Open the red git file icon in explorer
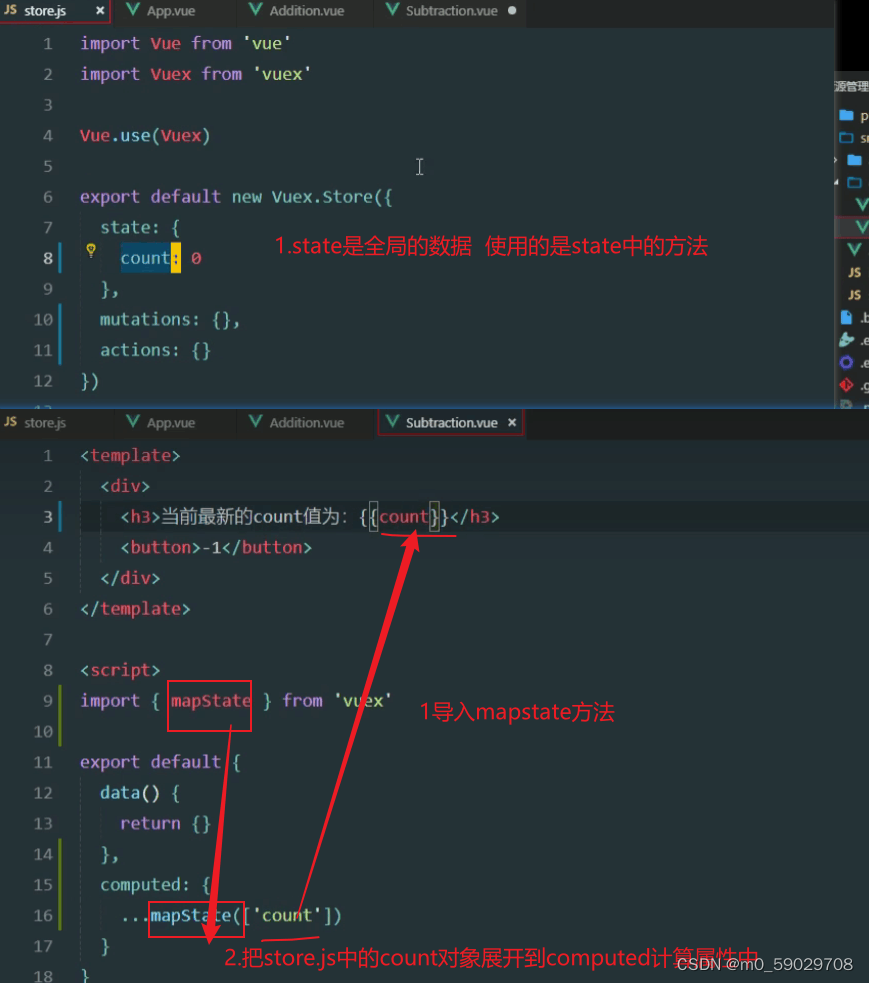 coord(846,385)
